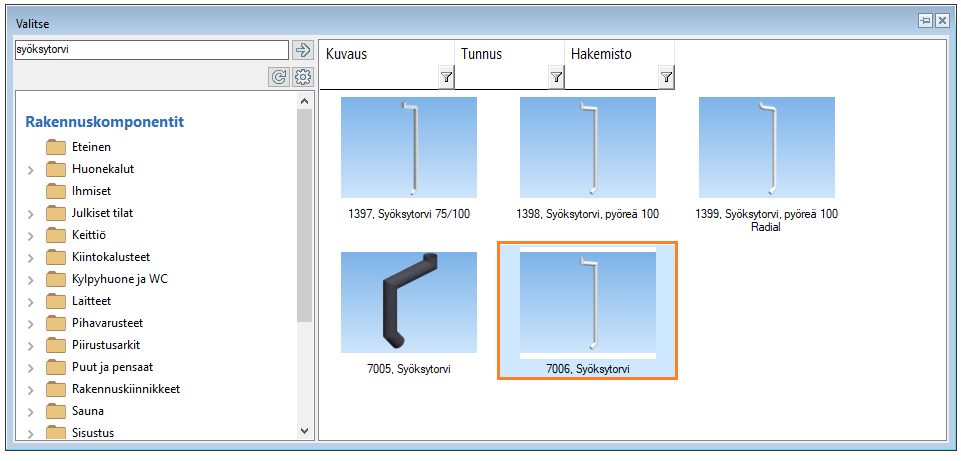This screenshot has width=961, height=461.
Task: Expand the Keittiö tree node
Action: coord(31,236)
